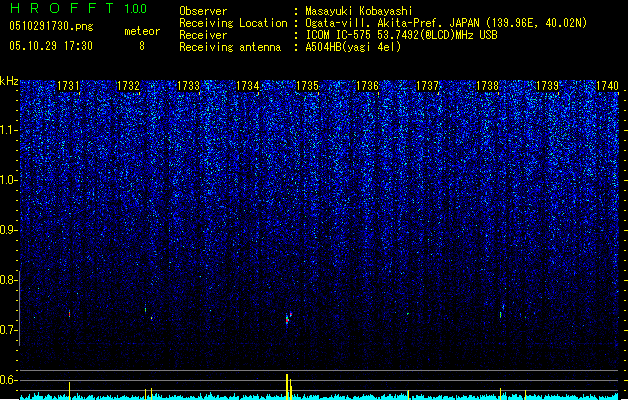Click the bright red meteor echo near 1735
Image resolution: width=629 pixels, height=400 pixels.
click(x=287, y=320)
